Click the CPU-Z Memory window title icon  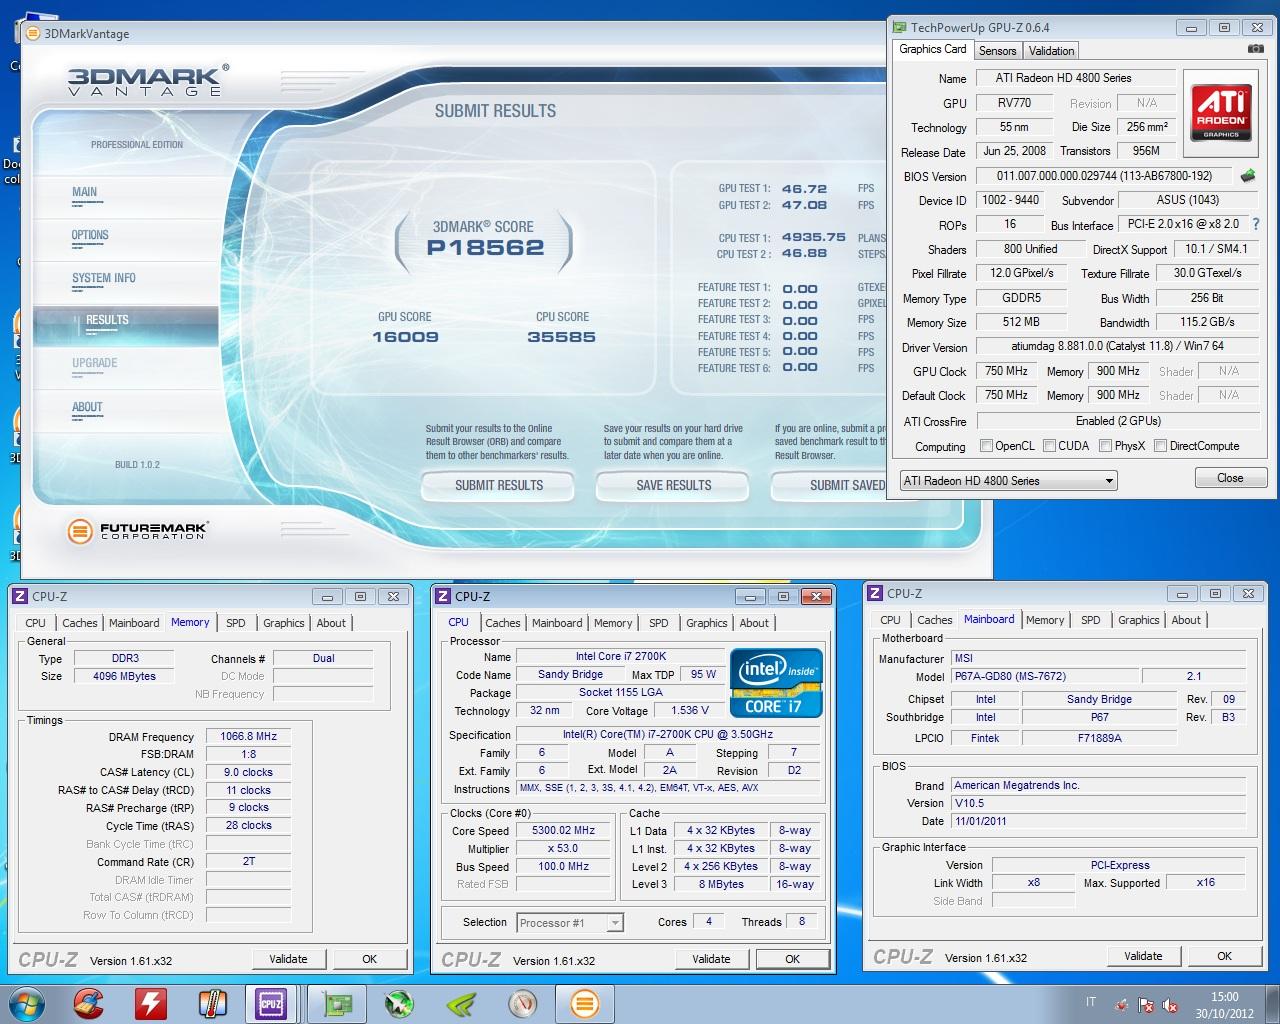click(20, 596)
